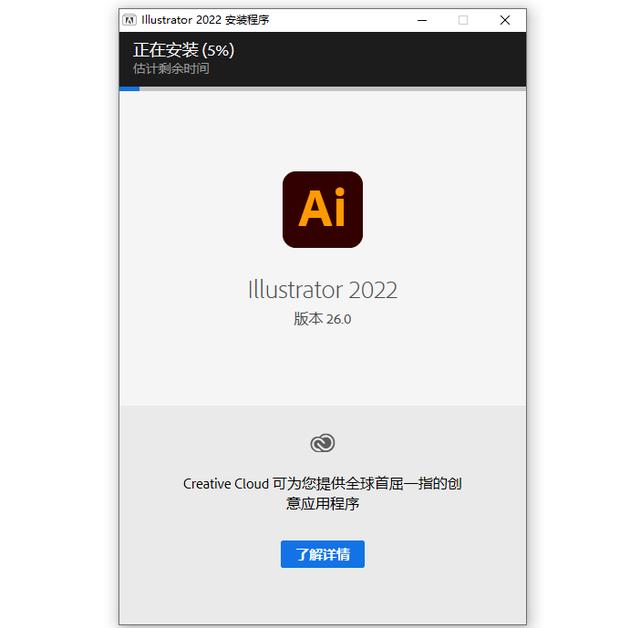
Task: Click the blank space below 了解详情 button
Action: coord(322,596)
